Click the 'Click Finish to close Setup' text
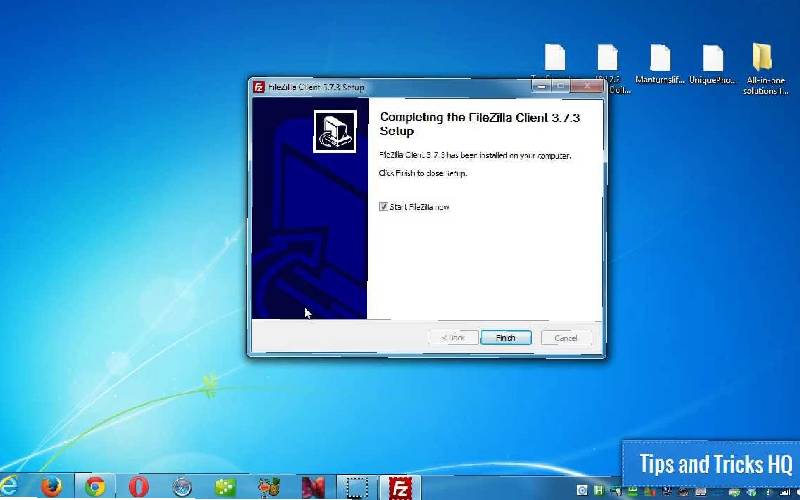Image resolution: width=800 pixels, height=500 pixels. 423,173
